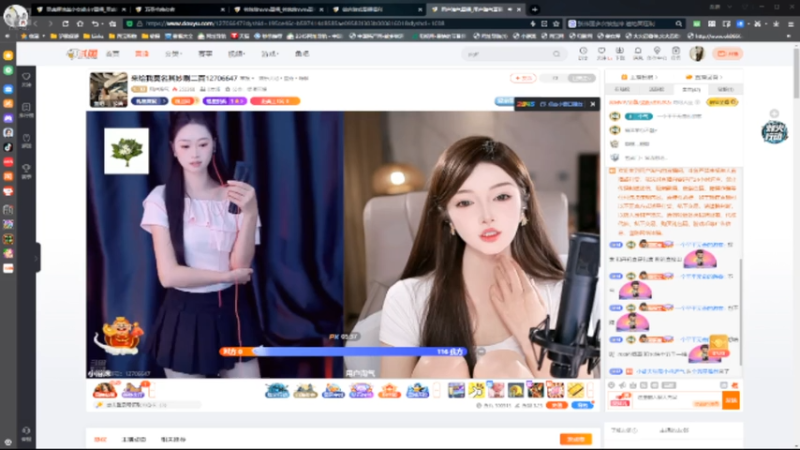Click the small-window playback button in popup bar
This screenshot has width=800, height=450.
pyautogui.click(x=561, y=104)
